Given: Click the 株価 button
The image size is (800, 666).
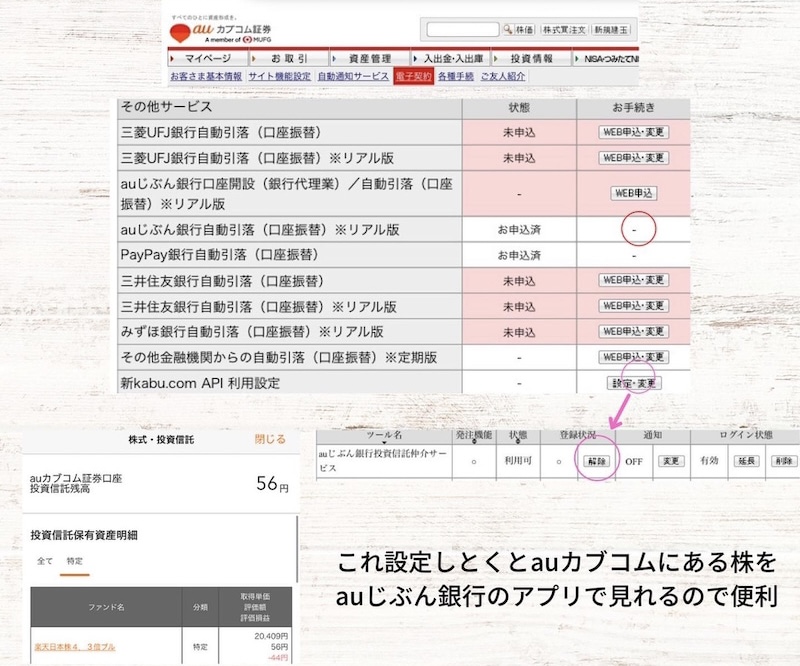Looking at the screenshot, I should click(x=524, y=30).
